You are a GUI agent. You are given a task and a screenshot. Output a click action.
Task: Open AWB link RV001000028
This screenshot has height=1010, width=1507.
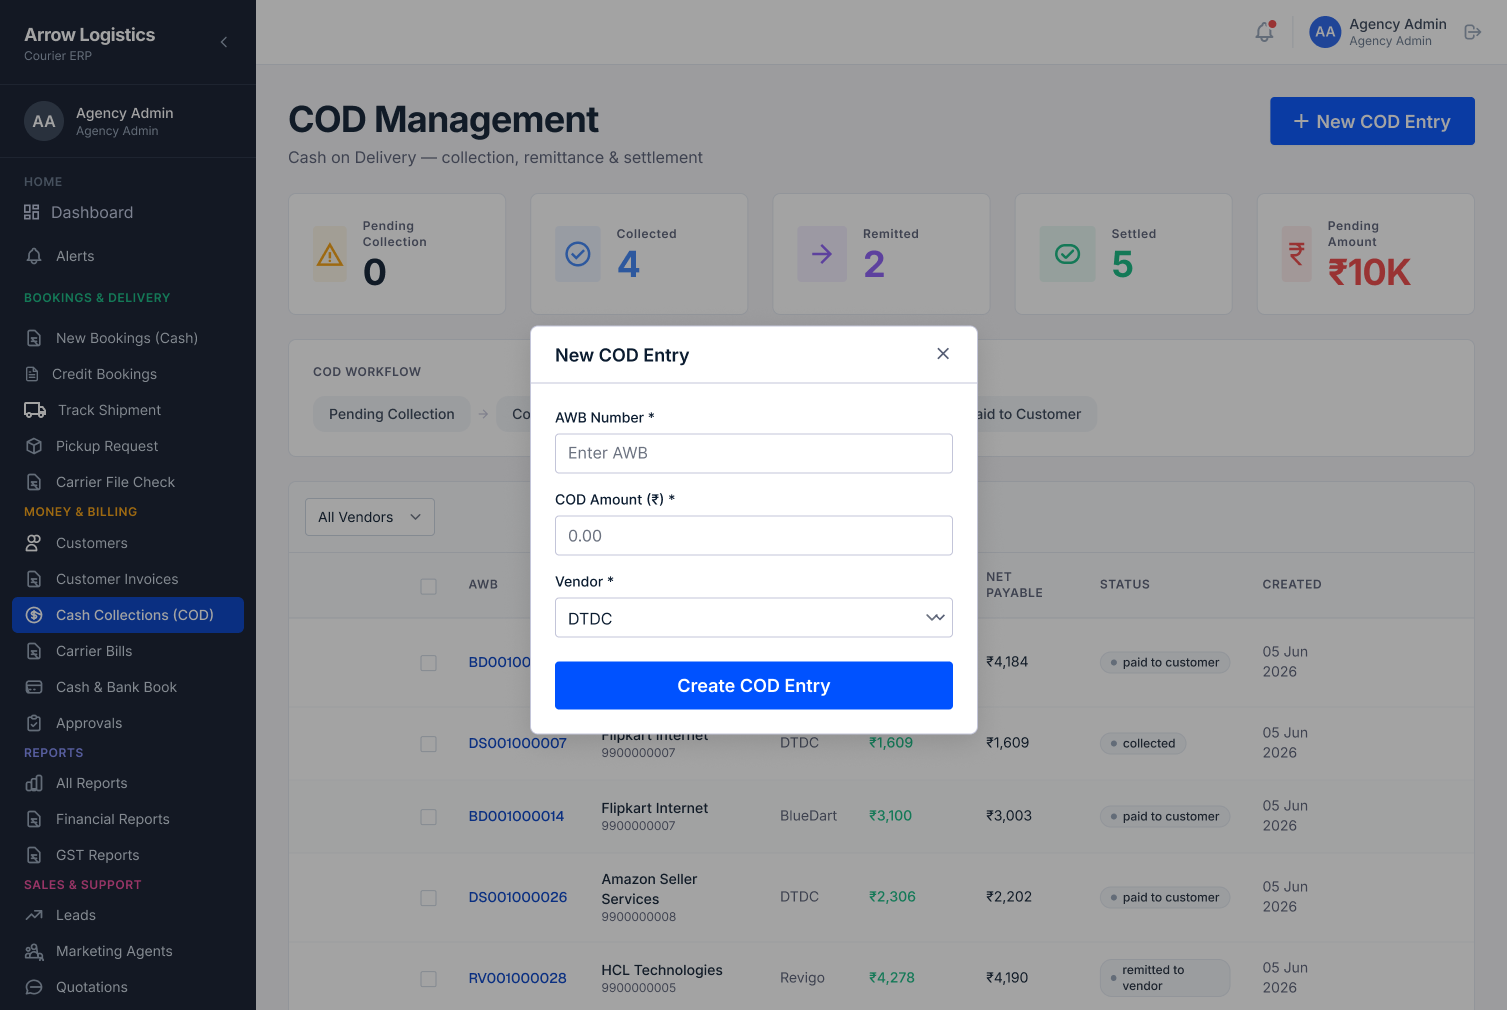(x=517, y=978)
